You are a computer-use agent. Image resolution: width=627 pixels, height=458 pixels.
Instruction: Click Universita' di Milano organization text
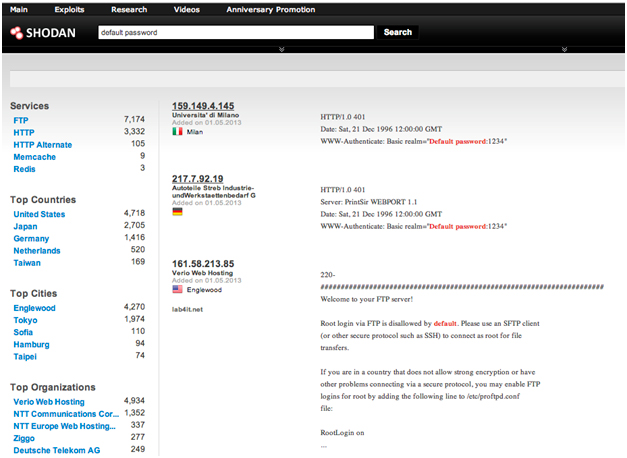pyautogui.click(x=206, y=115)
